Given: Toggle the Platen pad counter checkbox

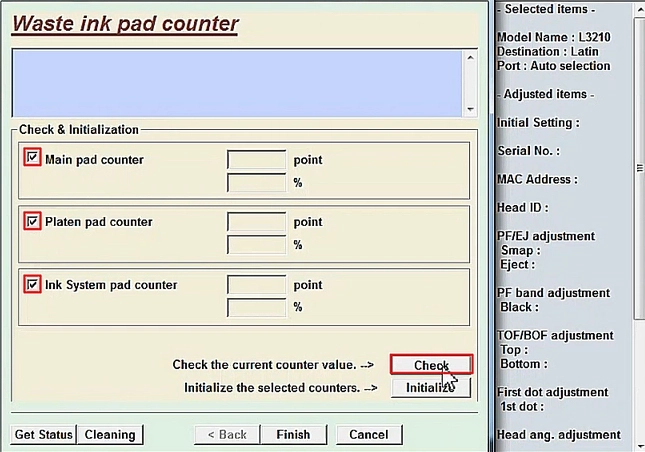Looking at the screenshot, I should [32, 221].
